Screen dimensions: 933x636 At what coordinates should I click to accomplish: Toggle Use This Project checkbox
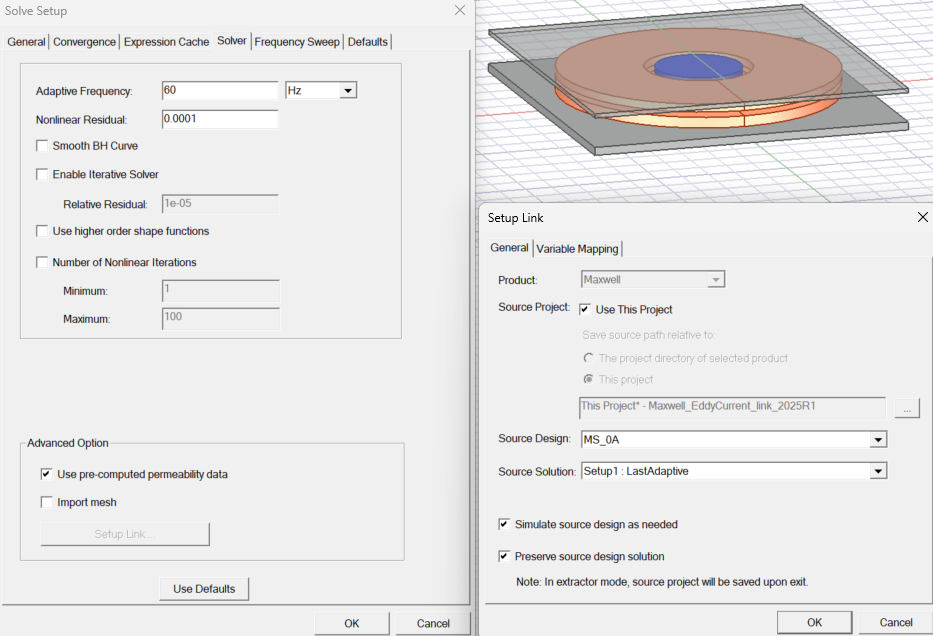point(585,309)
